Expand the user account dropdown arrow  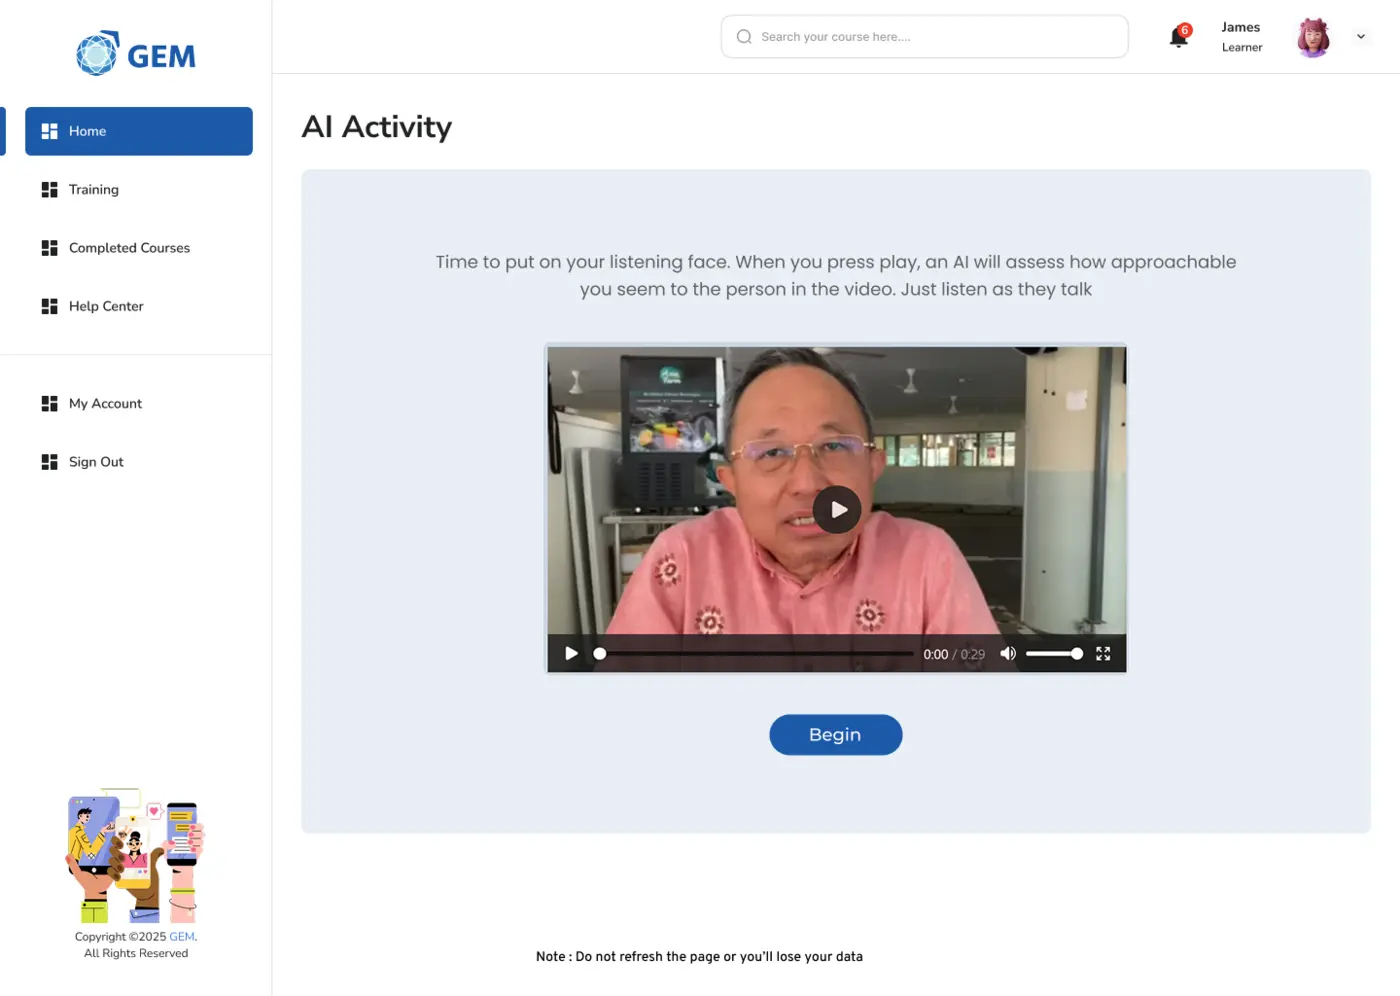coord(1361,37)
